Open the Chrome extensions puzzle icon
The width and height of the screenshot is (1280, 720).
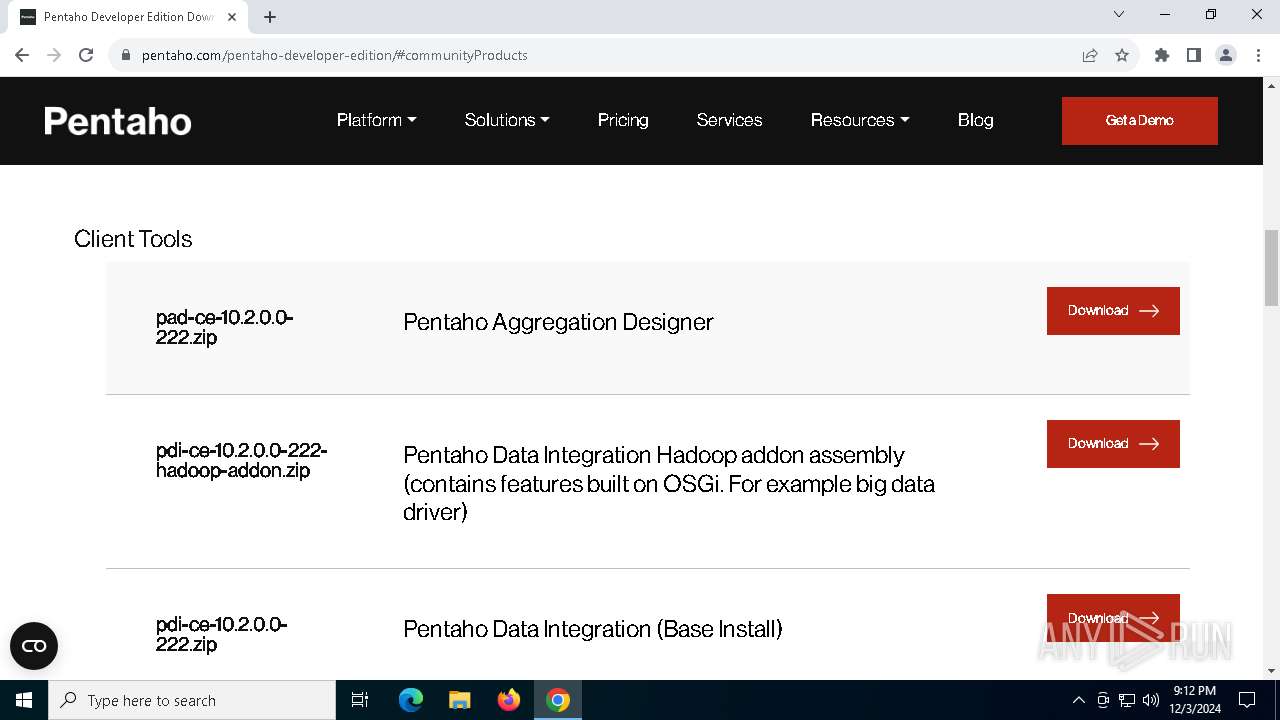pos(1162,55)
